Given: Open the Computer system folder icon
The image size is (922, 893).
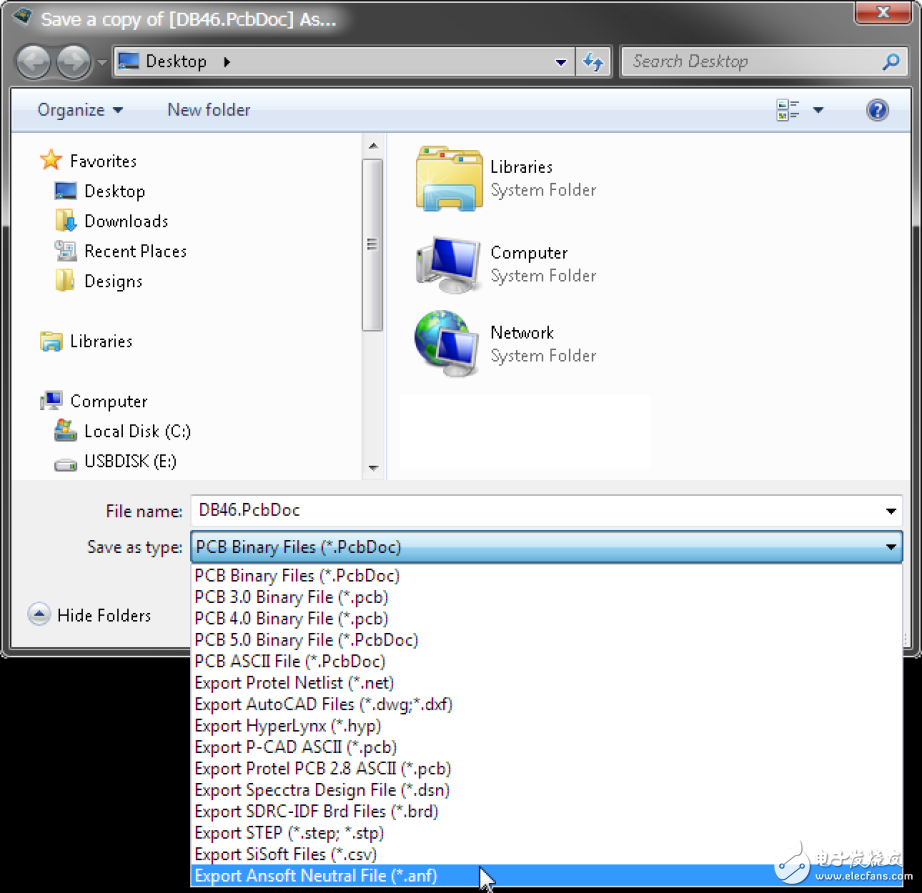Looking at the screenshot, I should tap(449, 263).
